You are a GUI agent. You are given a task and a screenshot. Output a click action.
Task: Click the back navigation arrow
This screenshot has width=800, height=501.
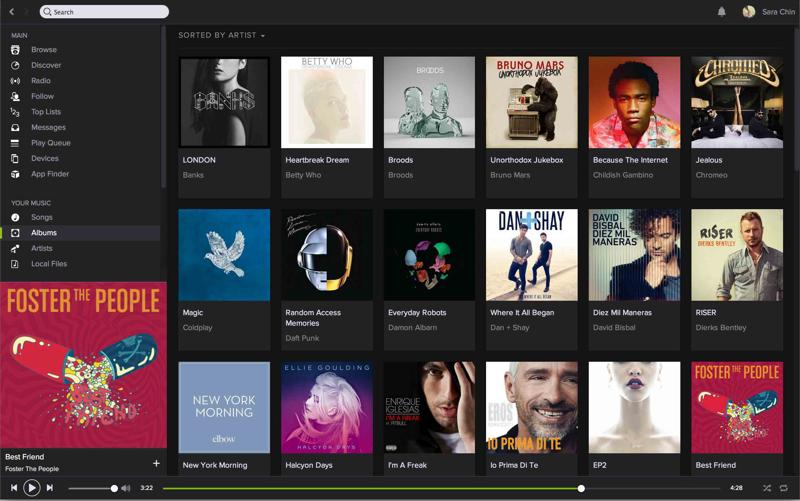12,11
